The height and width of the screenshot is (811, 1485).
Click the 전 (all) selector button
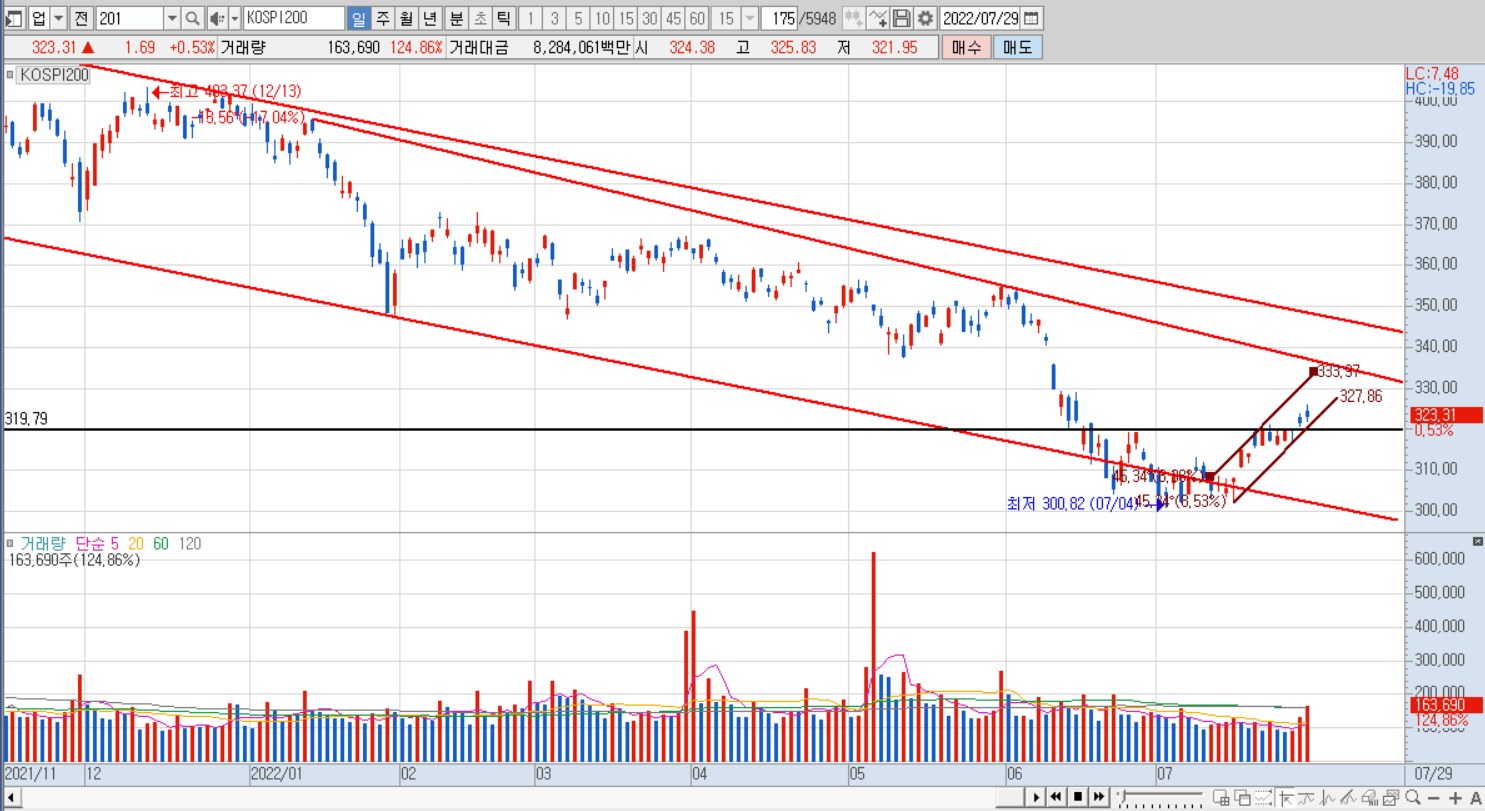tap(82, 18)
